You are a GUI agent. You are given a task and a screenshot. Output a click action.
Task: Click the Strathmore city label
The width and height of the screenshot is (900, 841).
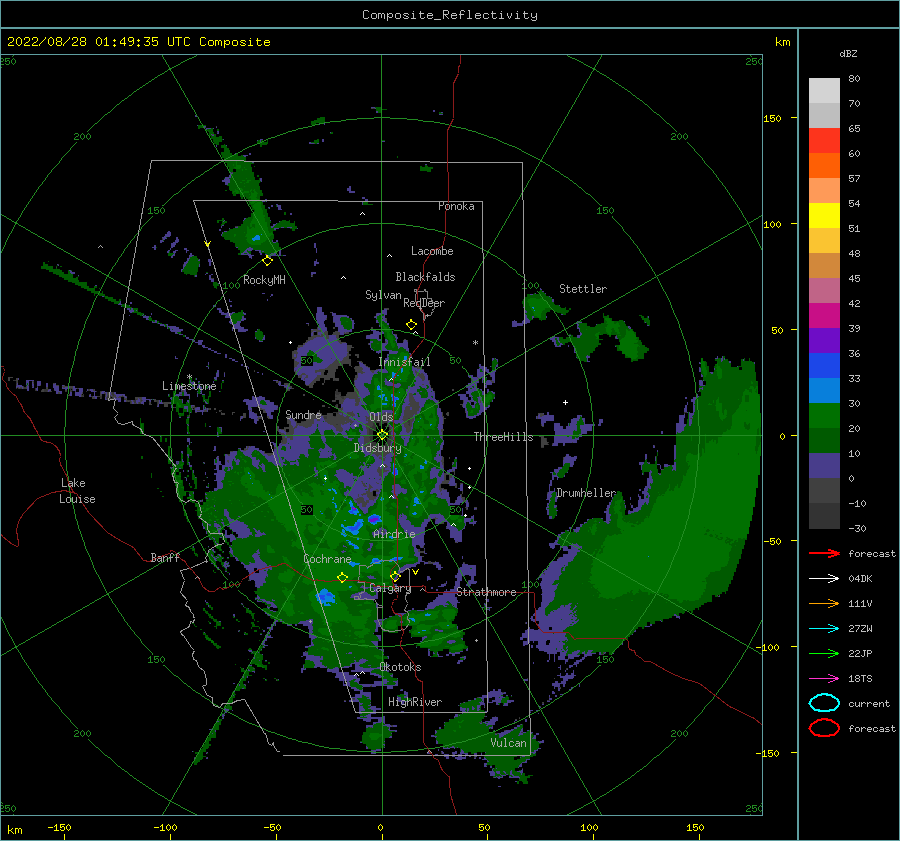486,592
